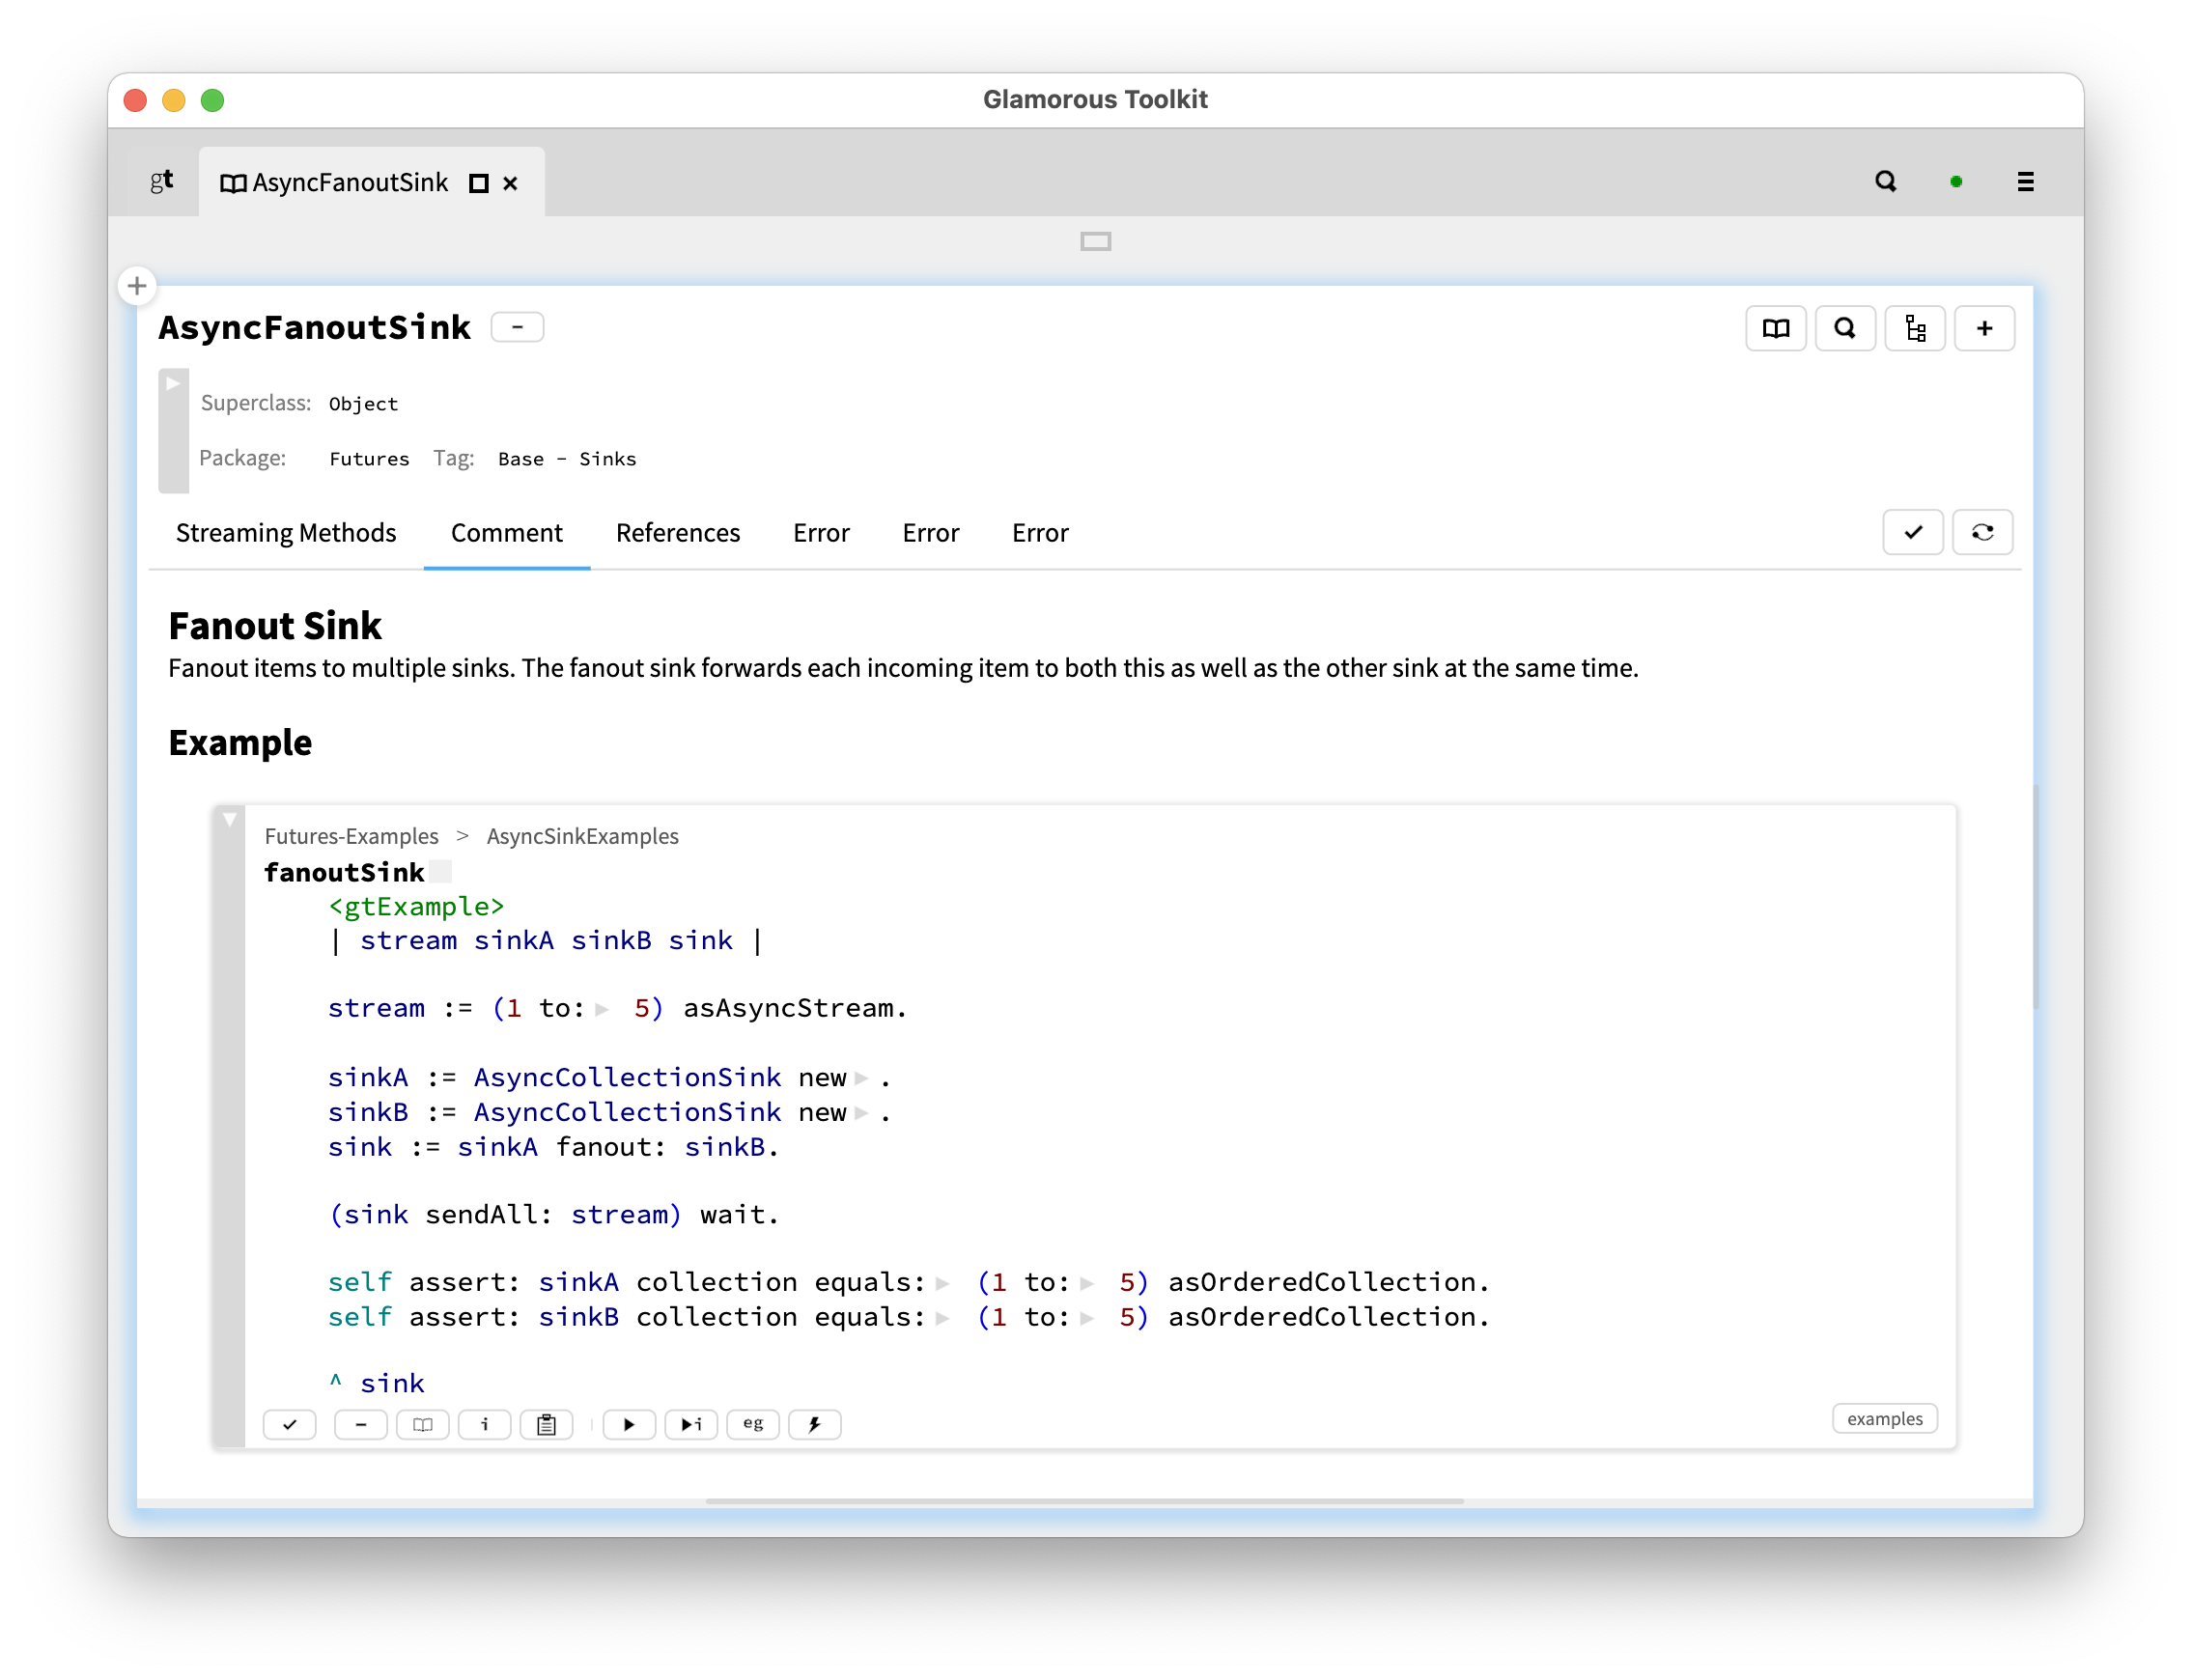Open the class hierarchy tree icon

pos(1915,328)
